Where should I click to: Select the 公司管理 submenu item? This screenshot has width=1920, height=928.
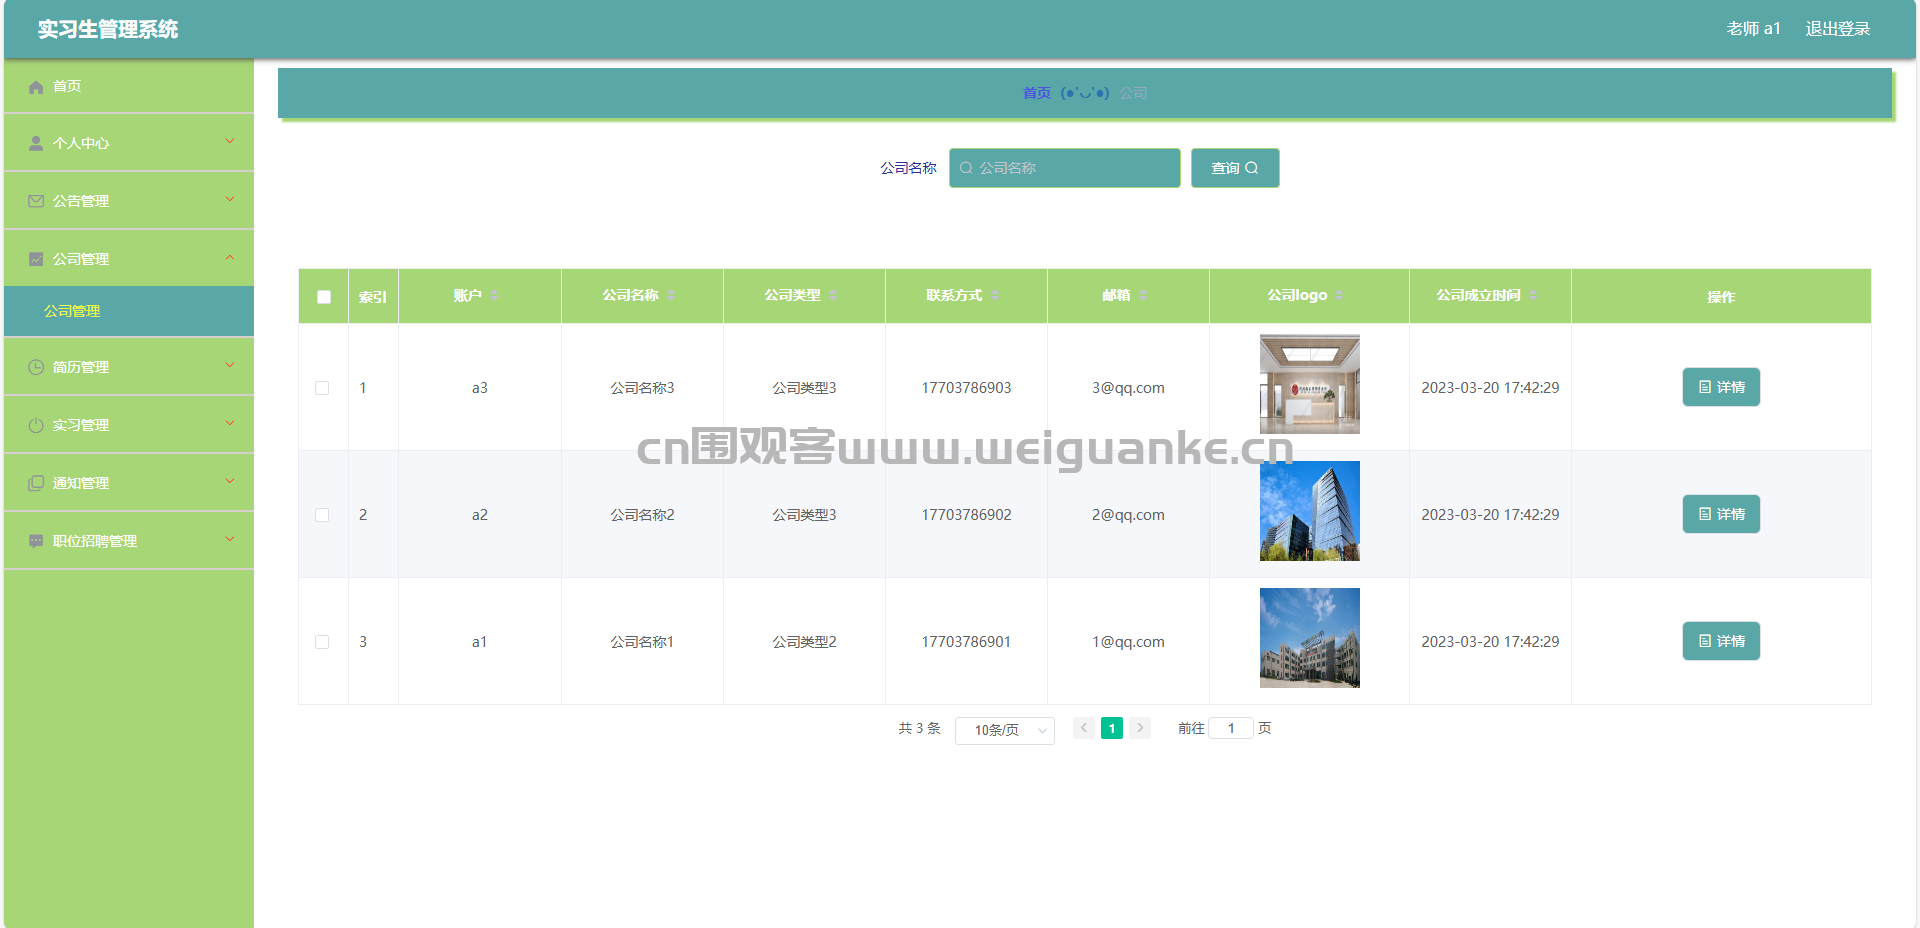point(129,311)
